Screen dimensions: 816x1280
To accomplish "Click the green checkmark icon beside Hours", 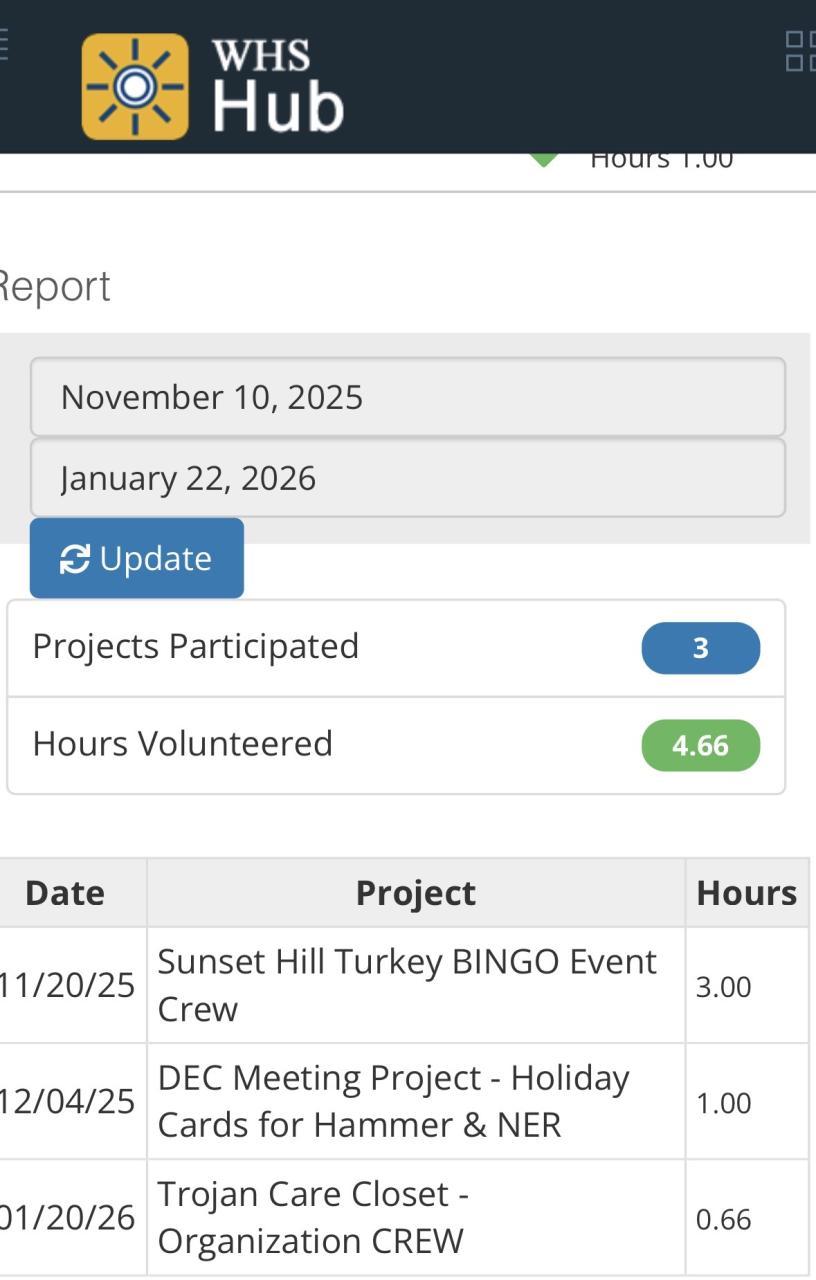I will tap(544, 159).
